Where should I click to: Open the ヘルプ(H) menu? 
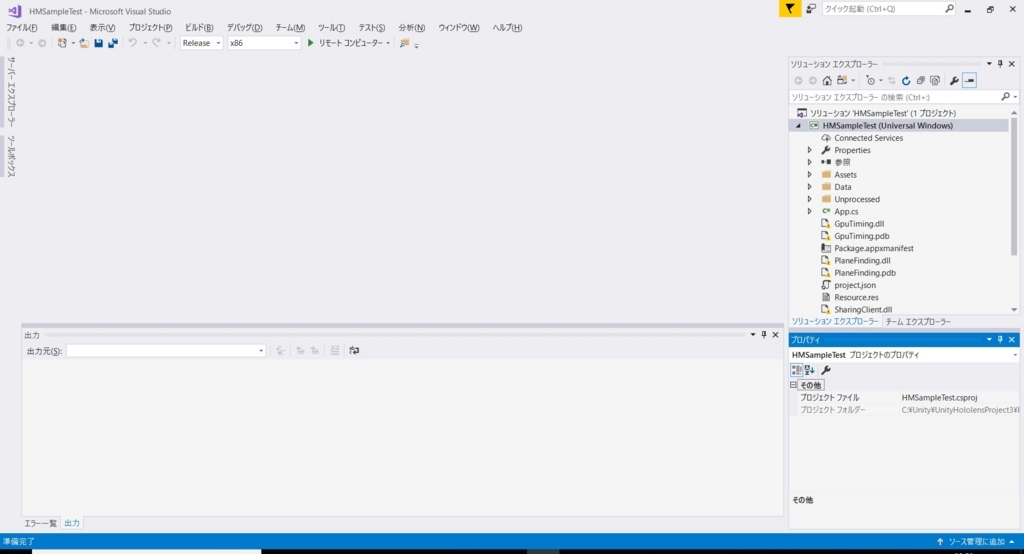coord(507,27)
